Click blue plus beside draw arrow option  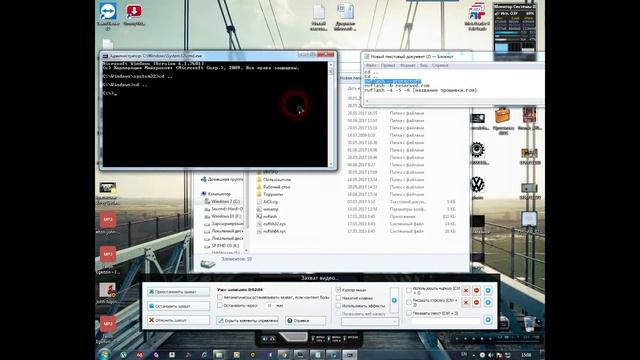click(488, 302)
